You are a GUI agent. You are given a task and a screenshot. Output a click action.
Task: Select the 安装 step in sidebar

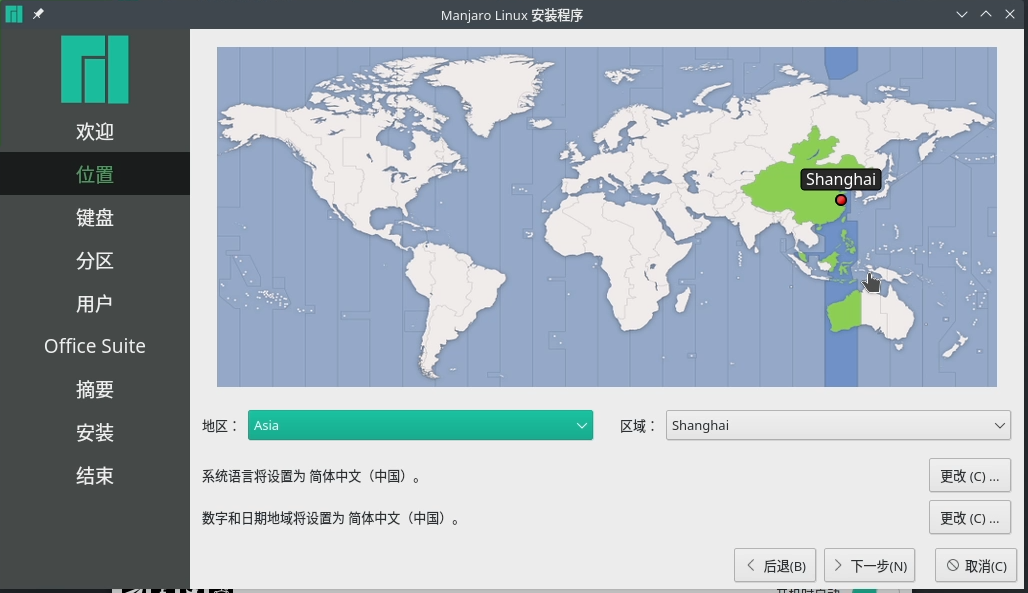coord(95,432)
